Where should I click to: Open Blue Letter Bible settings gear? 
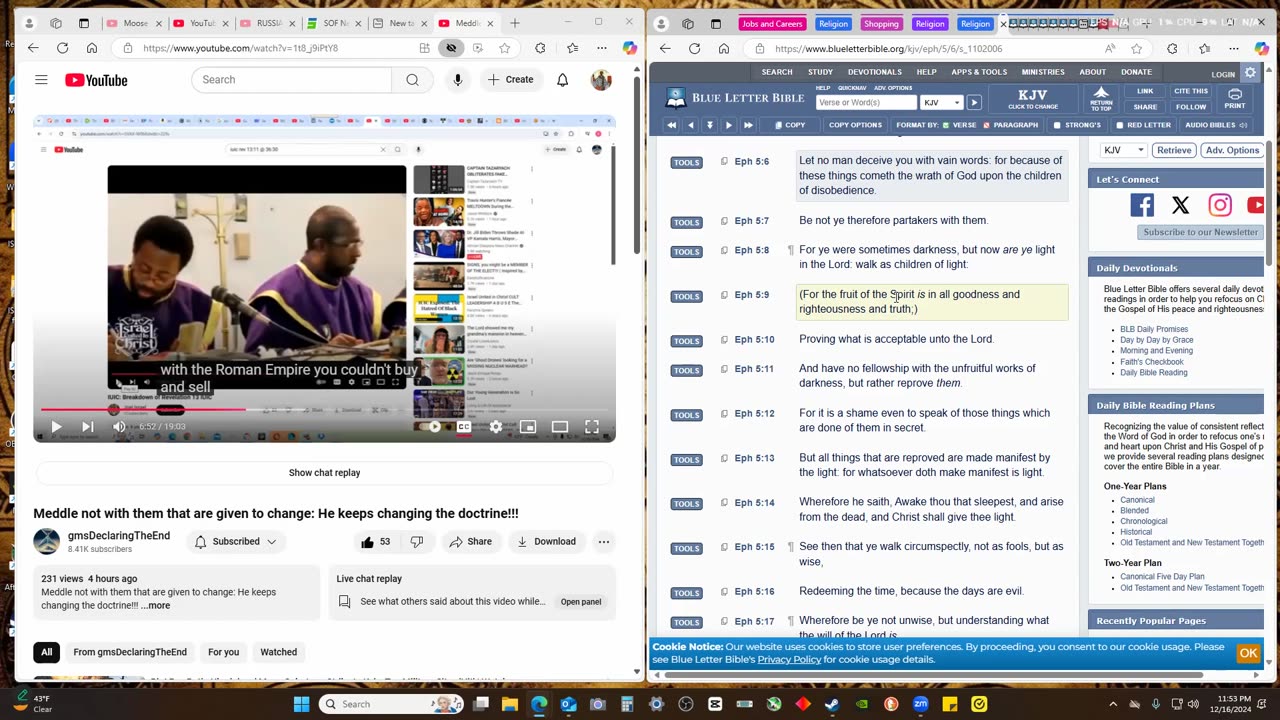[1250, 73]
